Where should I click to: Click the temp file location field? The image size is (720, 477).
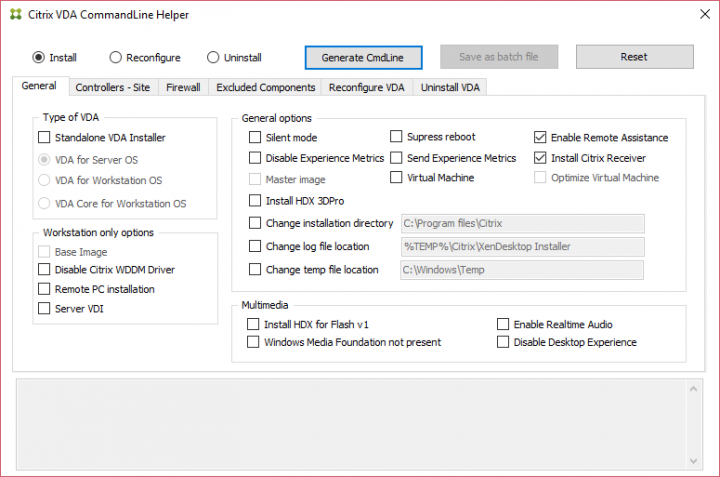pyautogui.click(x=522, y=270)
